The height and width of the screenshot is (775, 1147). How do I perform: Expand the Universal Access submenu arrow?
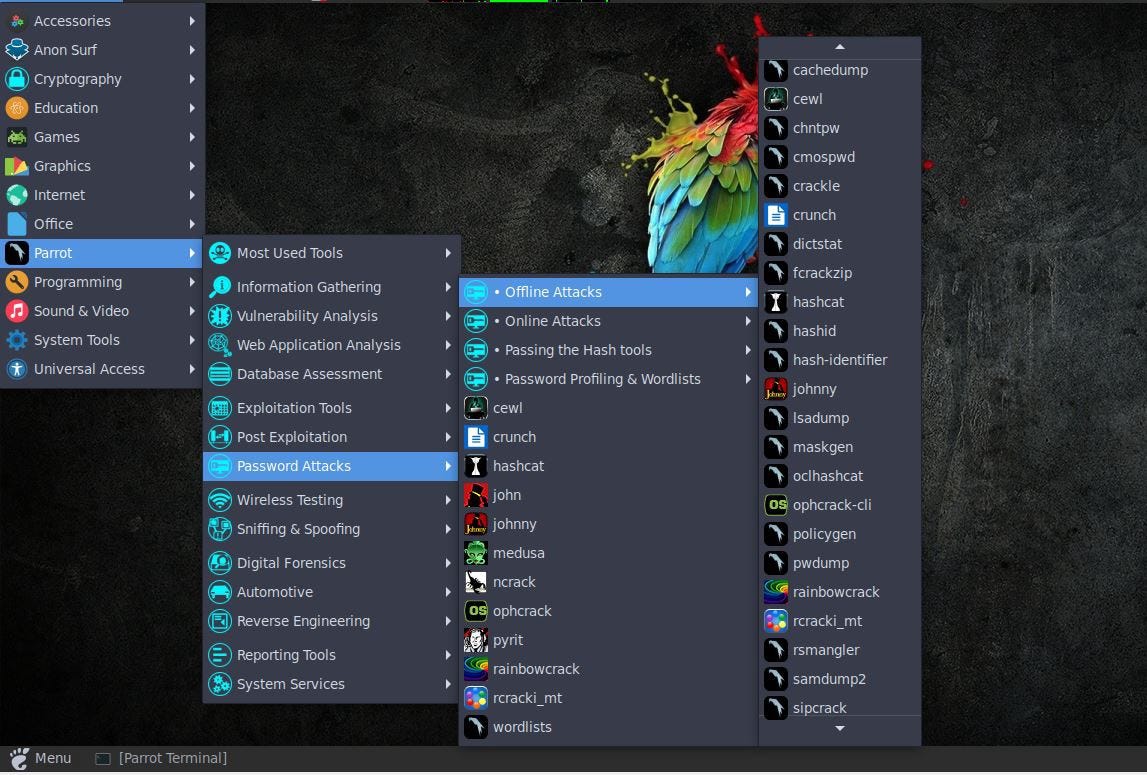[192, 370]
